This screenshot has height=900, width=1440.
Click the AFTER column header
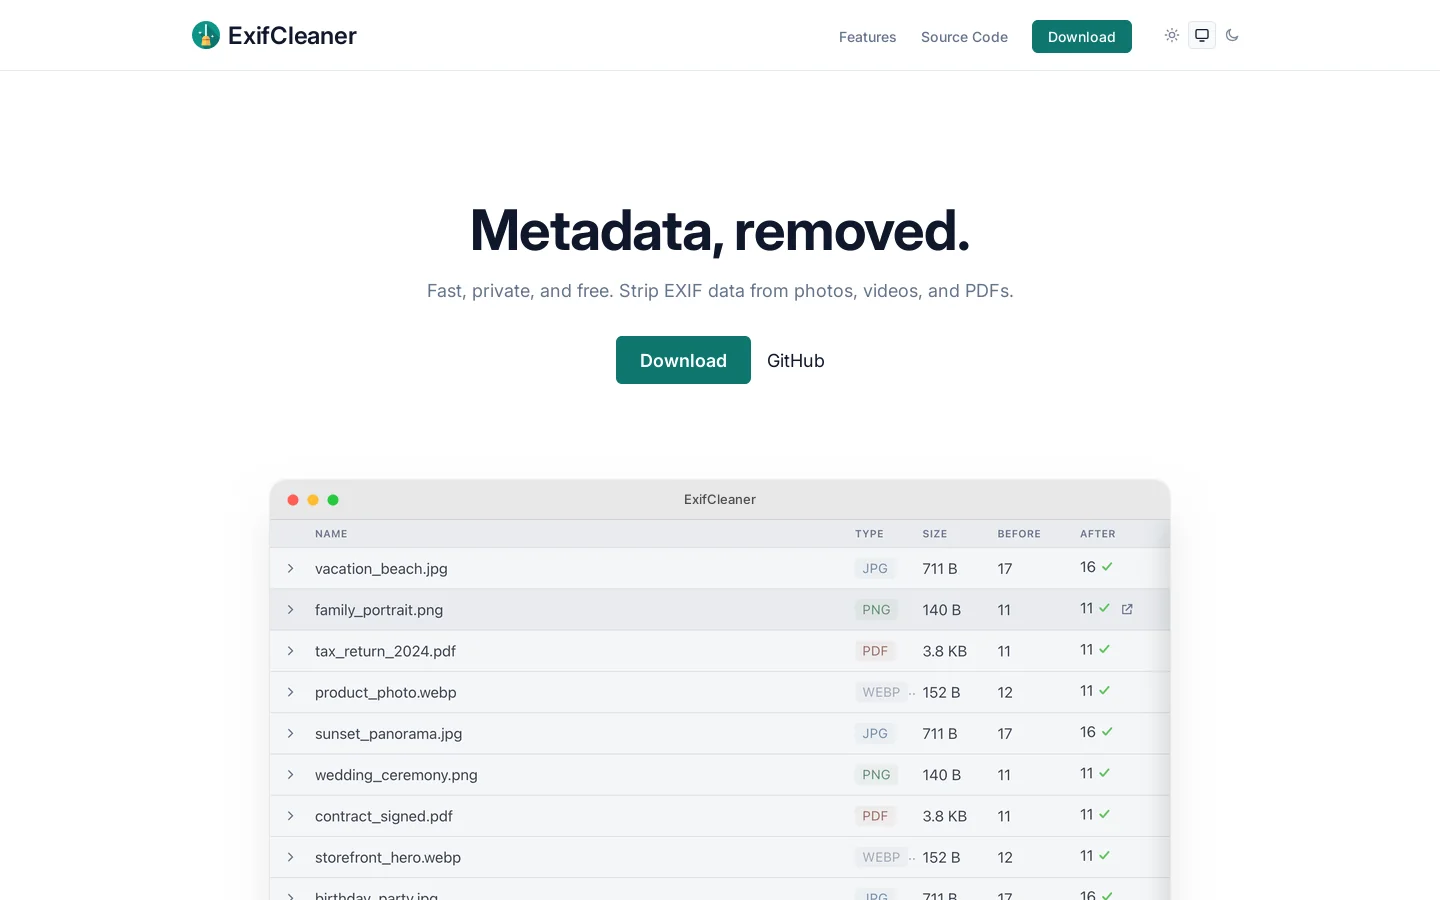point(1098,534)
